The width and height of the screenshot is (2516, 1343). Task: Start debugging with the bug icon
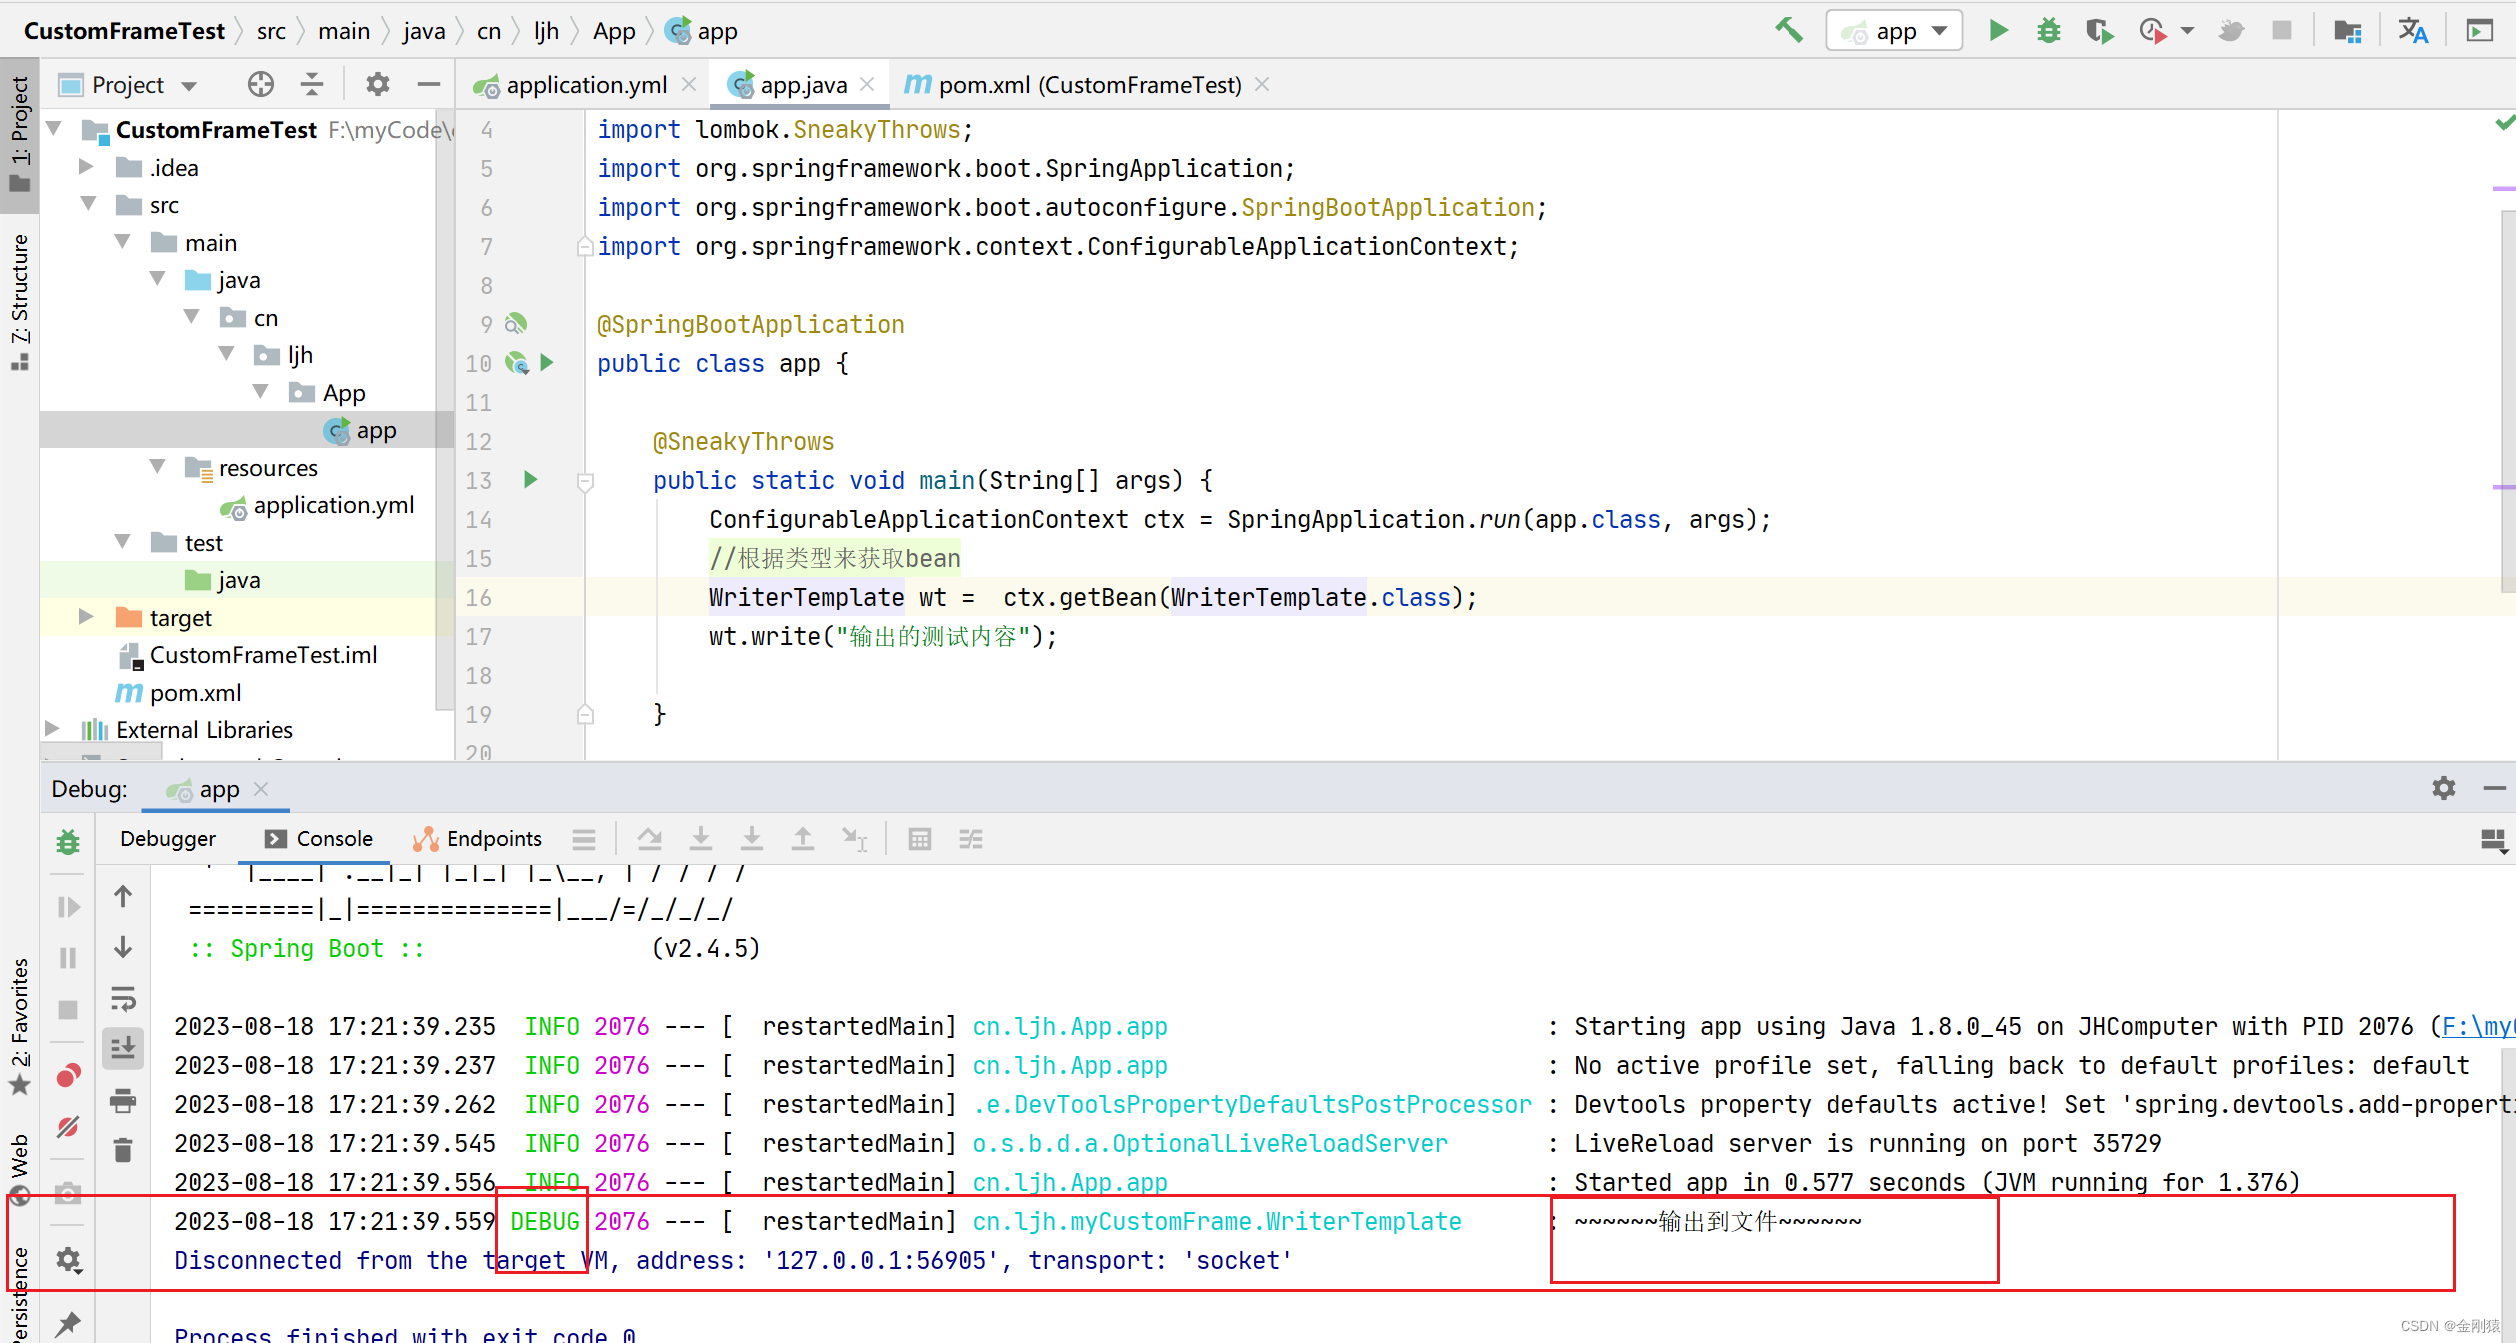point(2048,31)
